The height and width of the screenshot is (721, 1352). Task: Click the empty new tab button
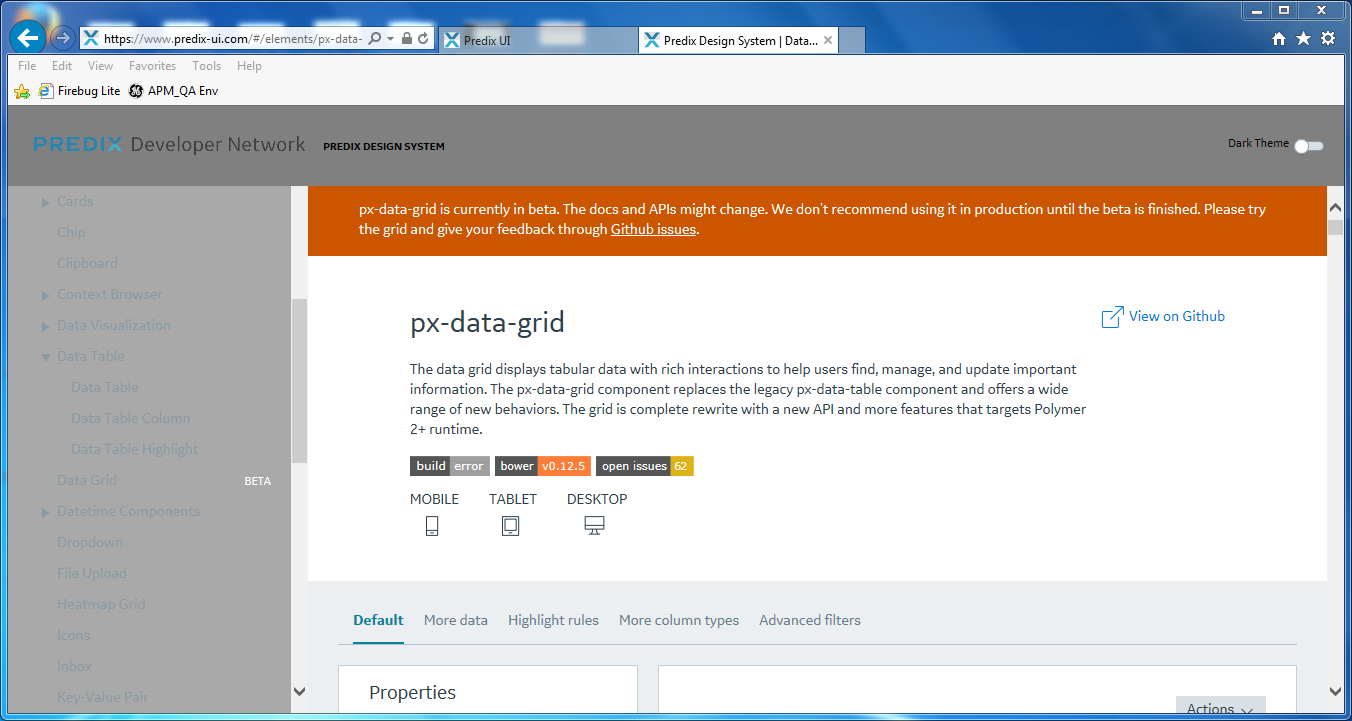coord(851,41)
